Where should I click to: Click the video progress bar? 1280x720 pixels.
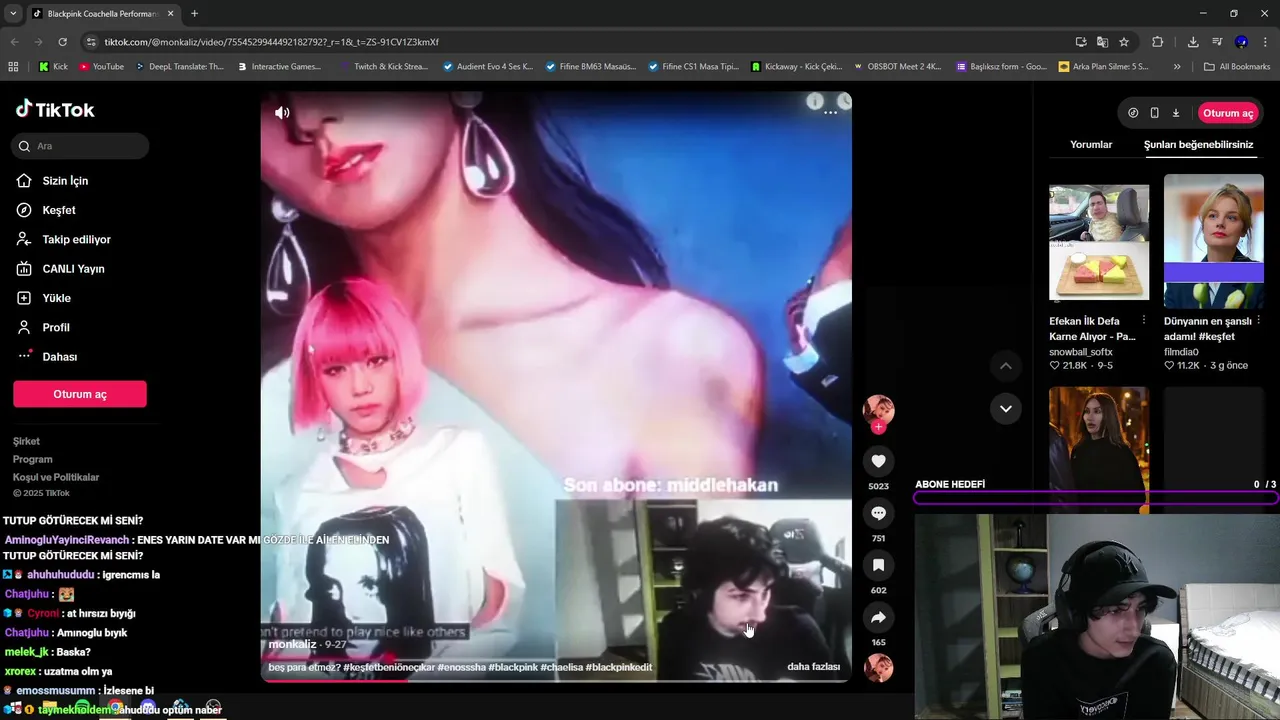[x=556, y=680]
